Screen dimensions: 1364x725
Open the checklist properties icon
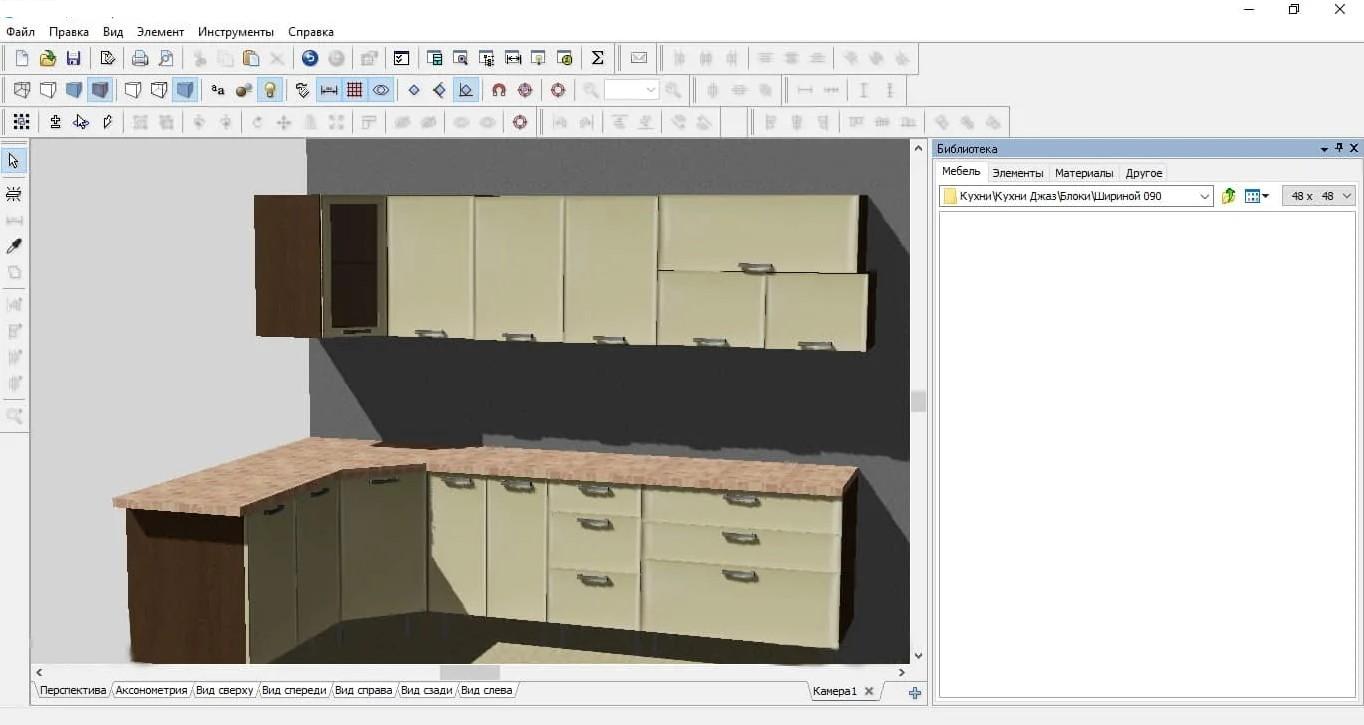pyautogui.click(x=401, y=58)
